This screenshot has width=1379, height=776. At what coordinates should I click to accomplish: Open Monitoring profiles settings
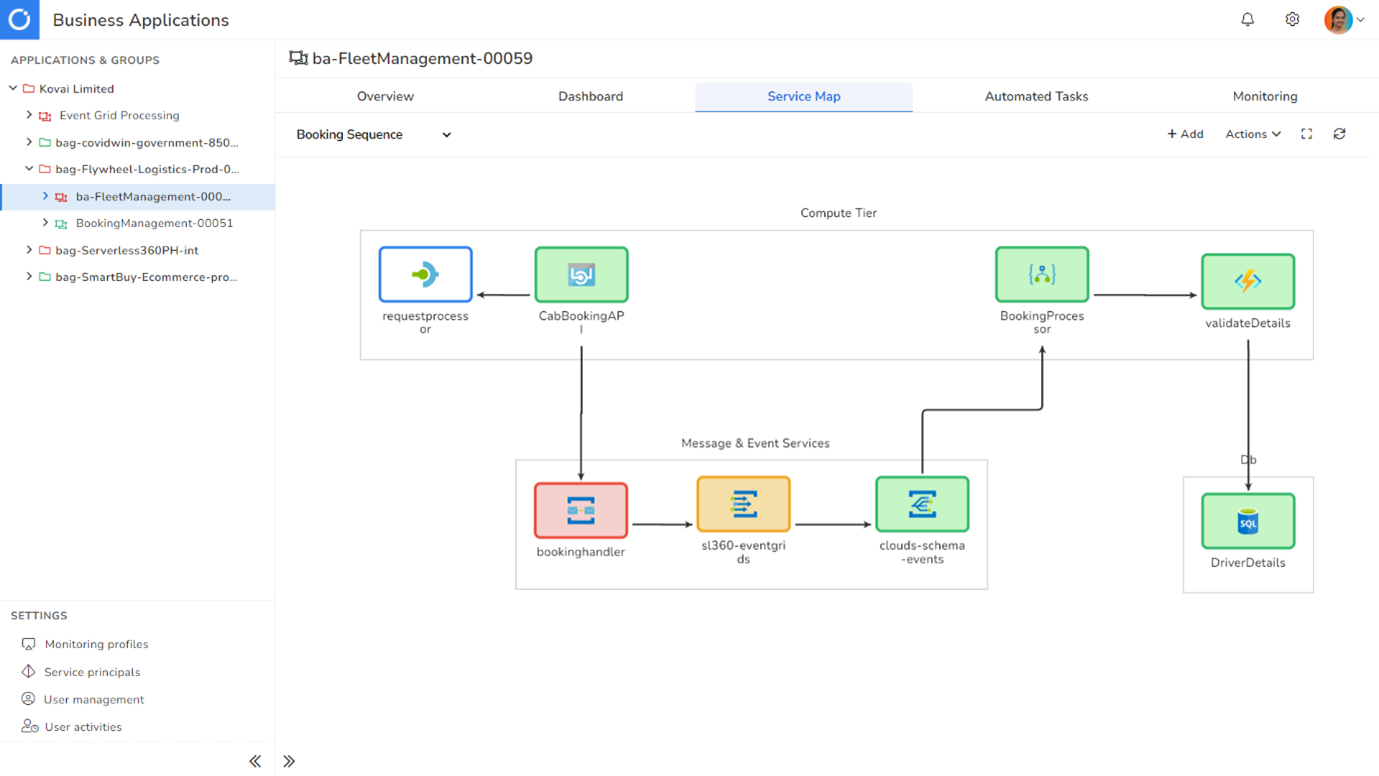pyautogui.click(x=96, y=644)
